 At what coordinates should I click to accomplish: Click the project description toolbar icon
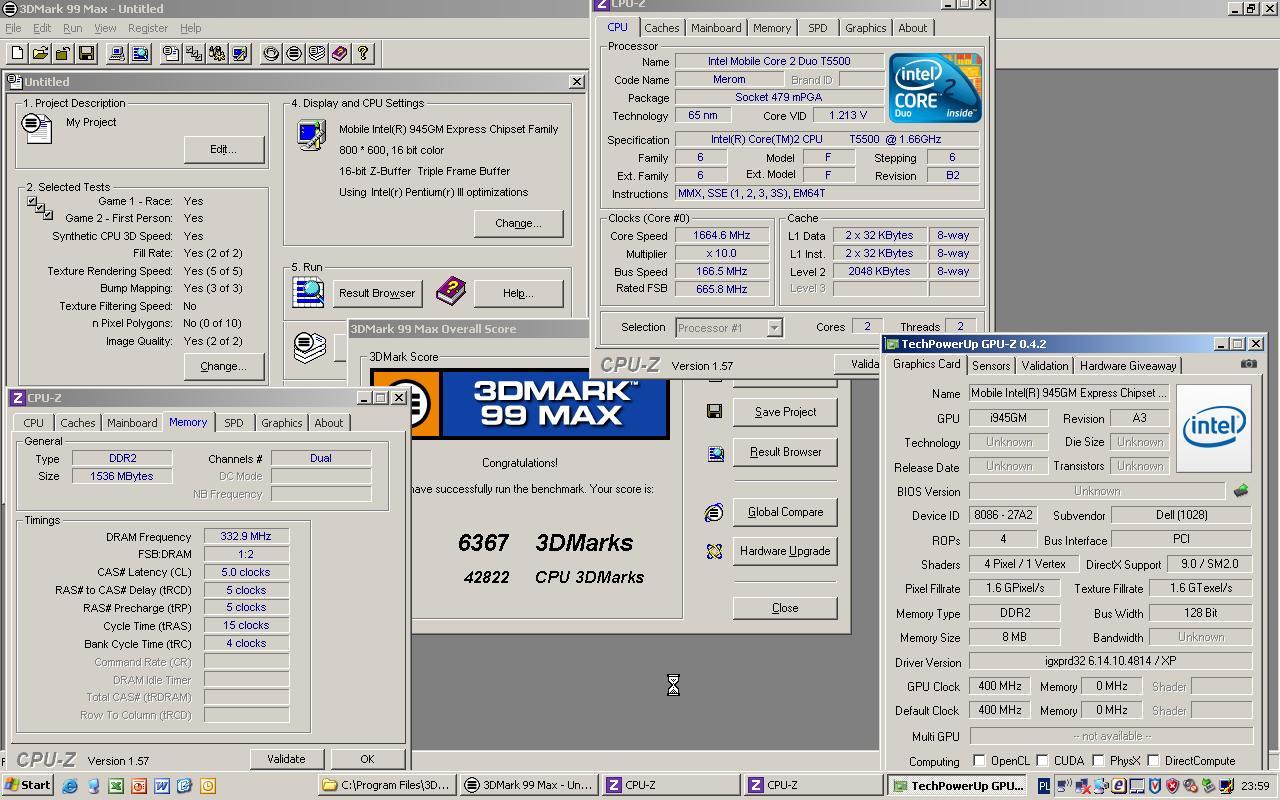point(171,53)
